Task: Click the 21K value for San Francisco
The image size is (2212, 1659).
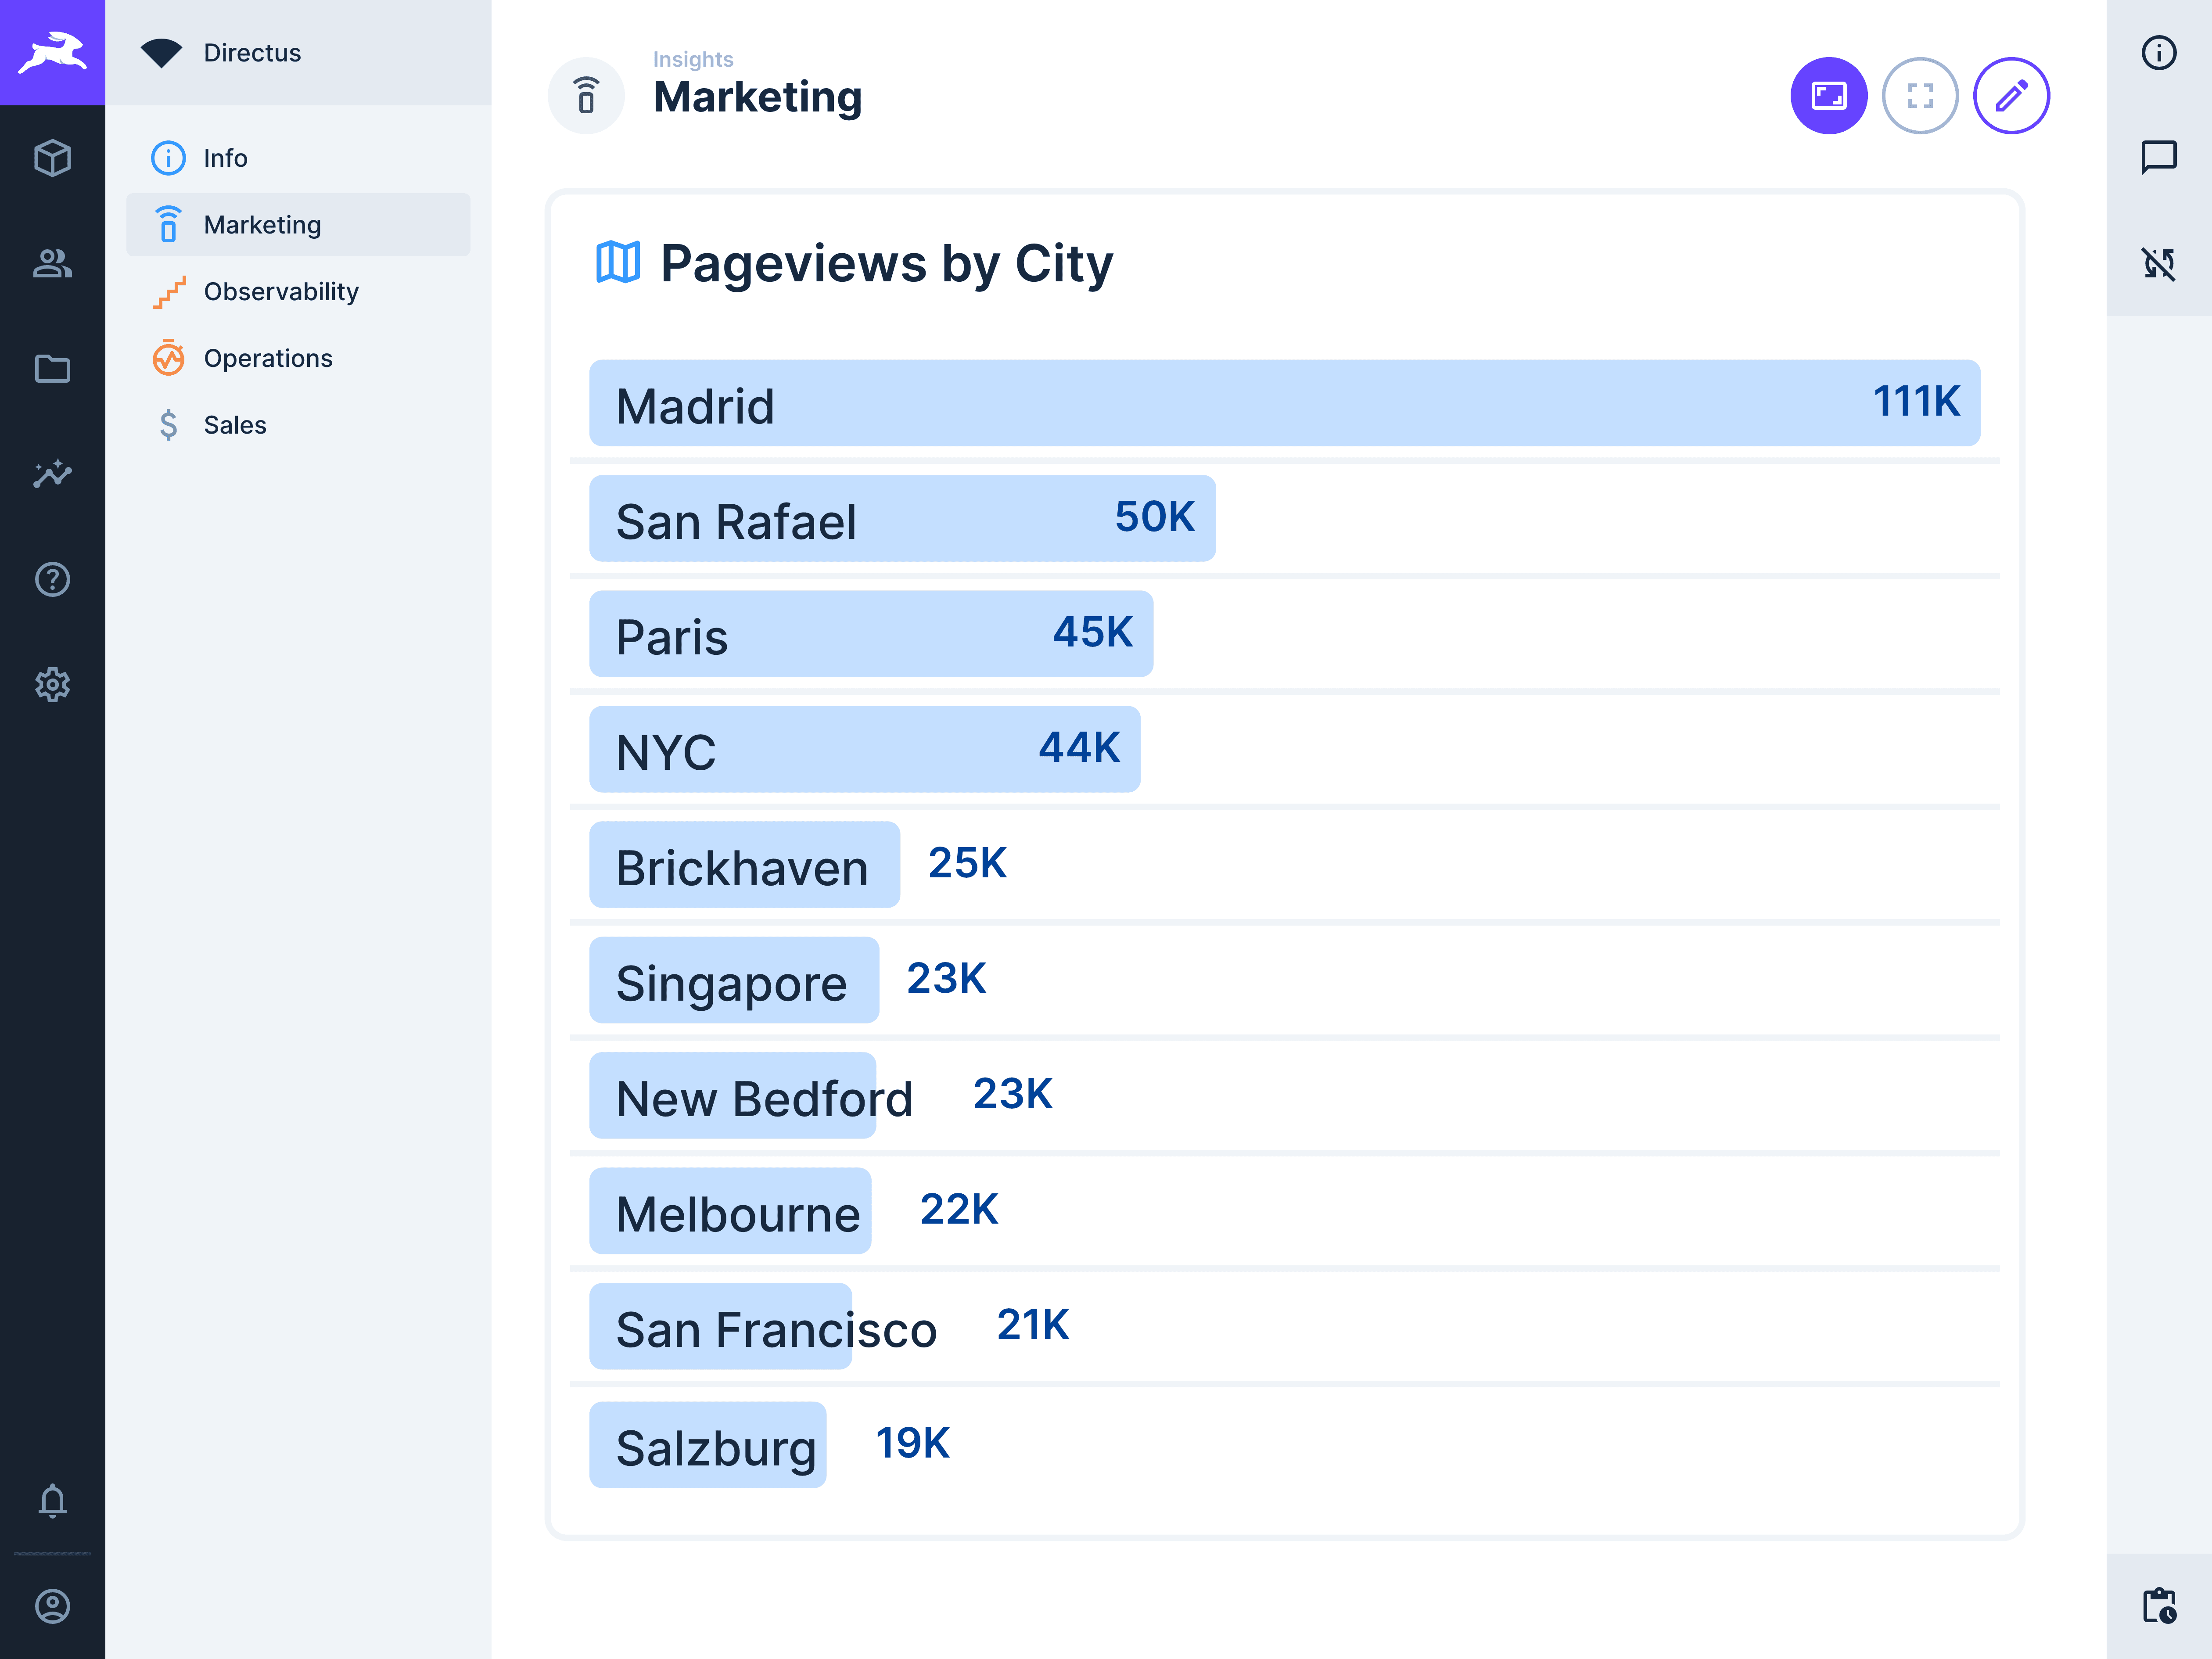Action: pyautogui.click(x=1033, y=1325)
